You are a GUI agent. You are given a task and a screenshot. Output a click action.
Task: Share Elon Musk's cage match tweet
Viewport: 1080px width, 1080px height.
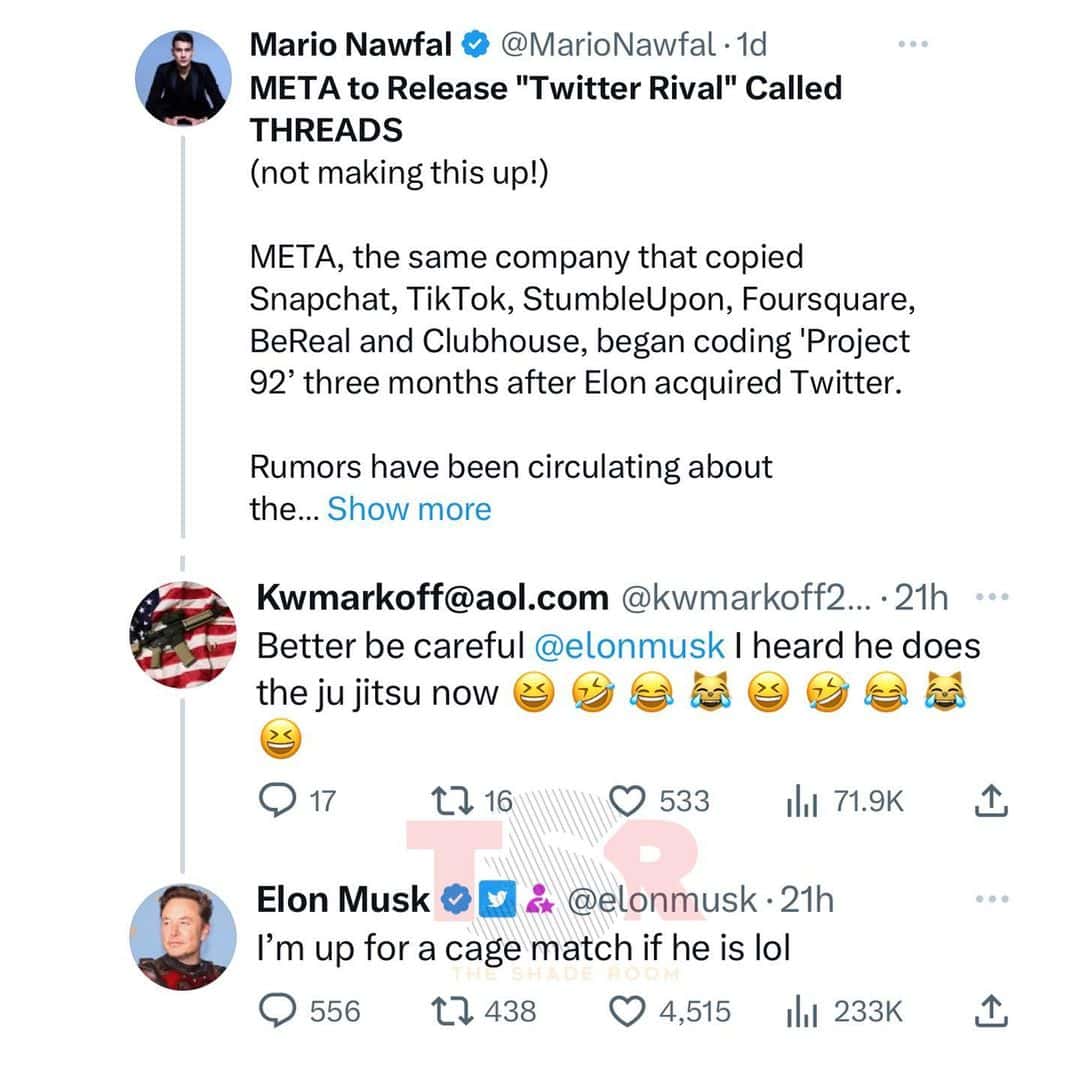tap(990, 1011)
